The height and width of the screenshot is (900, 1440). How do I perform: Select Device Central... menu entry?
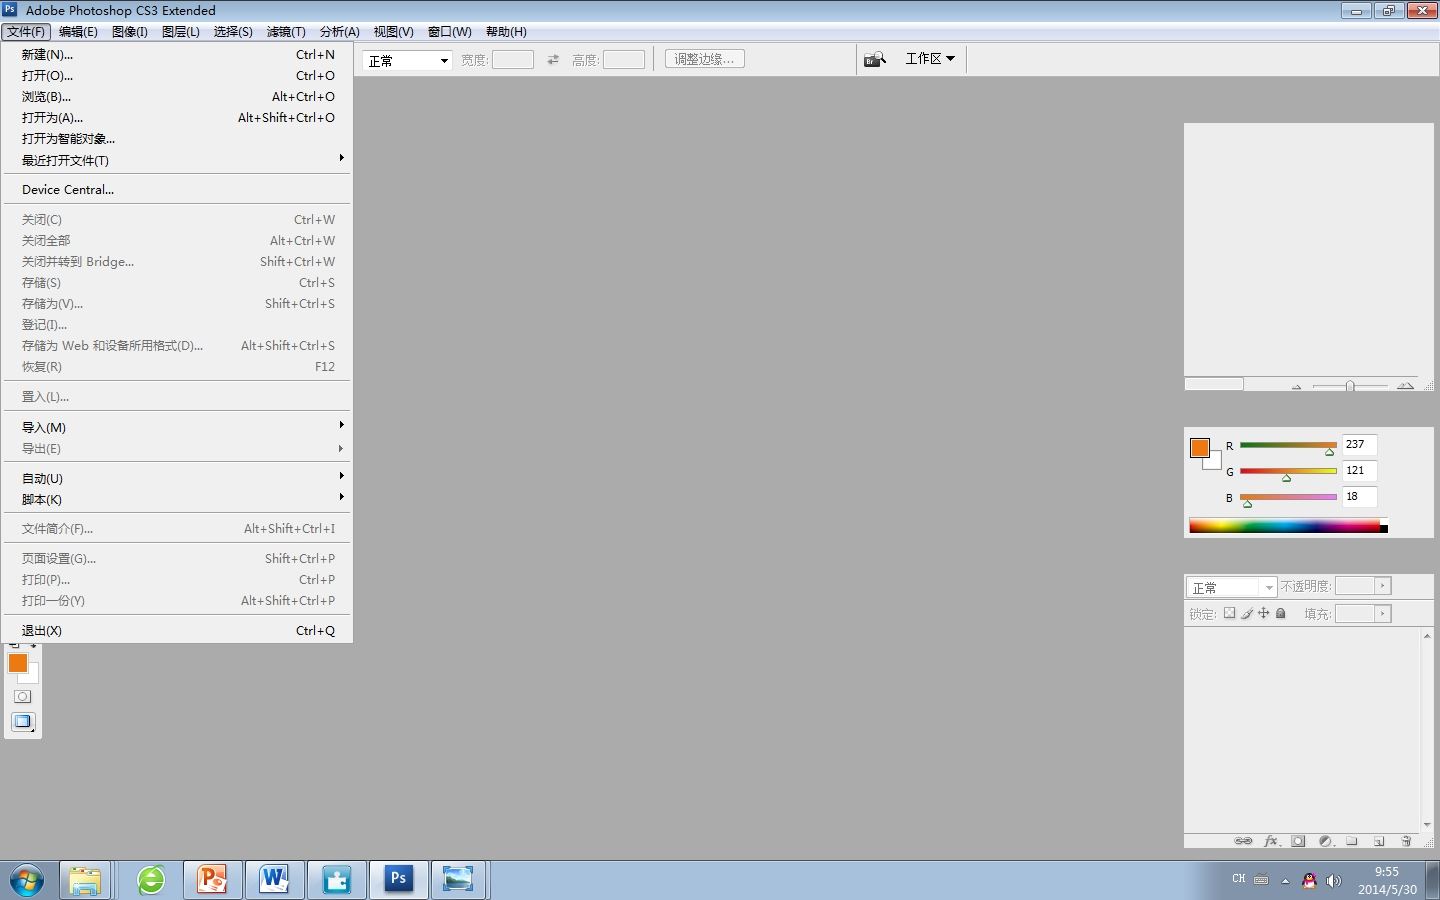[x=177, y=189]
